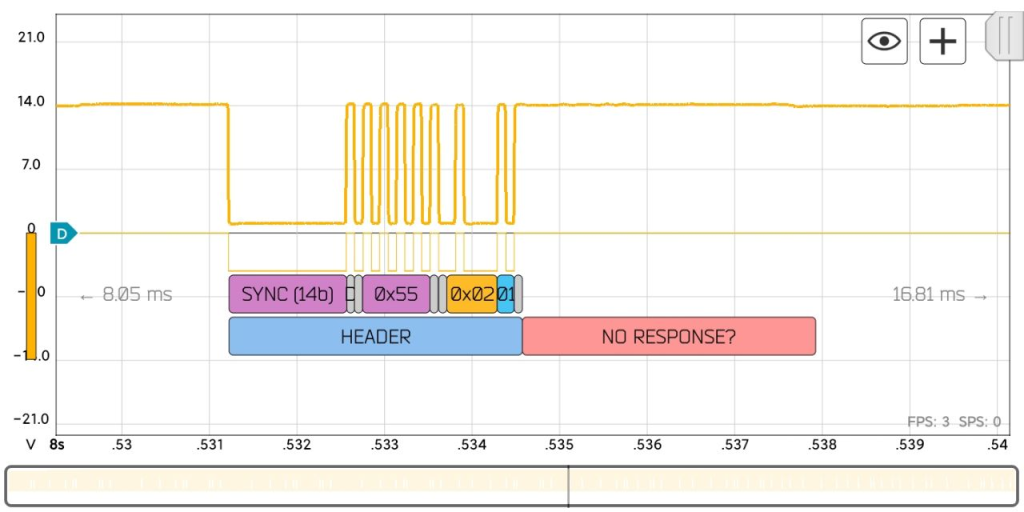Screen dimensions: 1024x512
Task: Click the bottom overview timeline strip
Action: pyautogui.click(x=300, y=486)
